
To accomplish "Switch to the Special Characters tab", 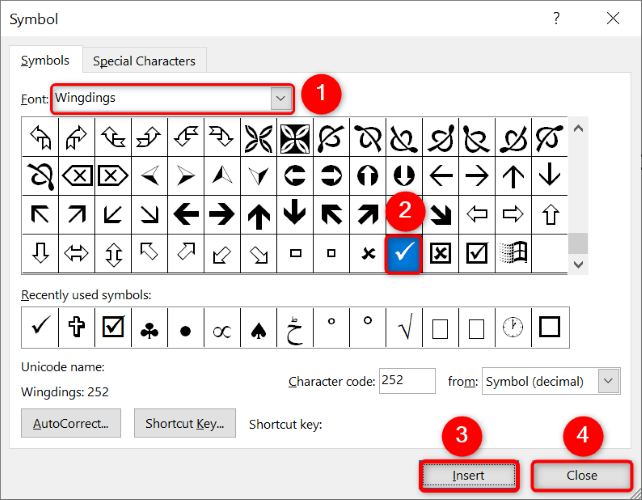I will 144,61.
